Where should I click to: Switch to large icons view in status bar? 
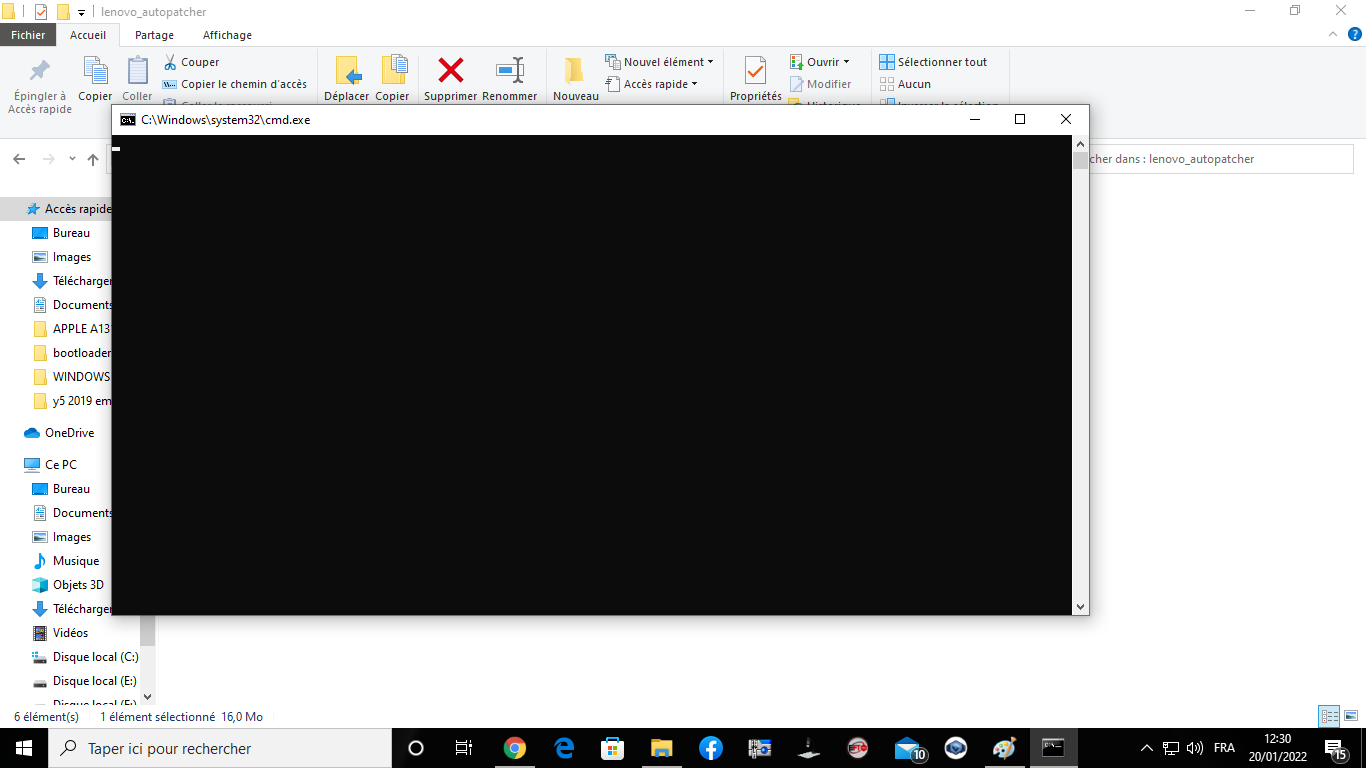click(1350, 716)
